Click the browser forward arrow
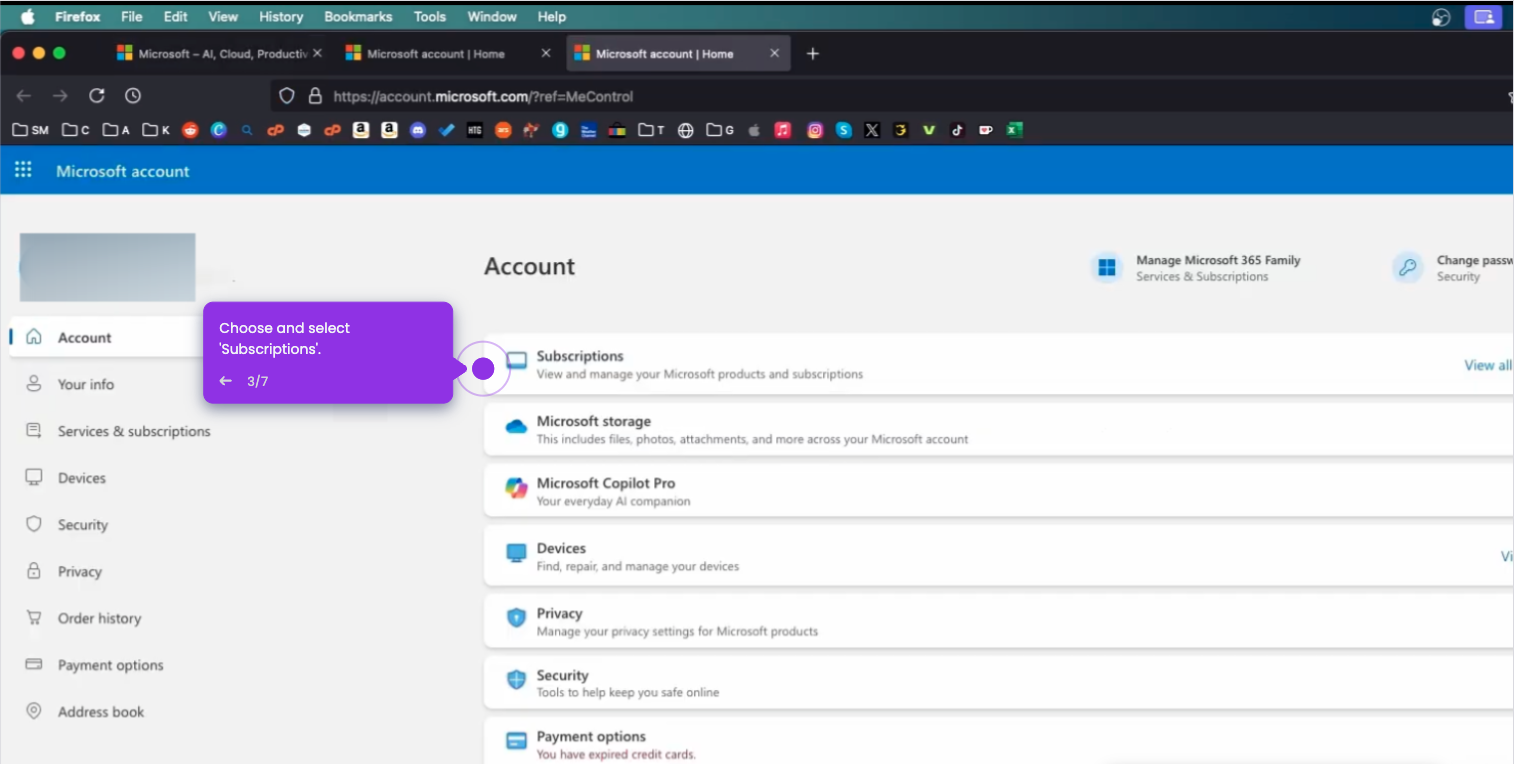 click(x=60, y=96)
